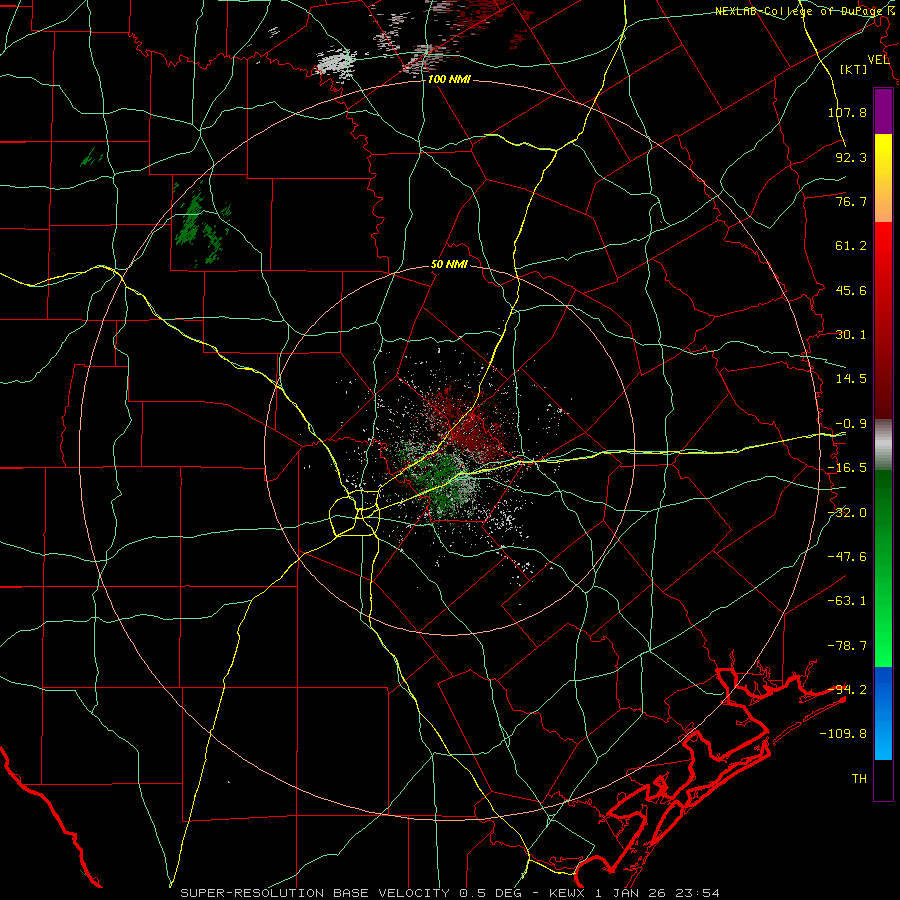Click the -94.2 velocity scale value

tap(847, 690)
